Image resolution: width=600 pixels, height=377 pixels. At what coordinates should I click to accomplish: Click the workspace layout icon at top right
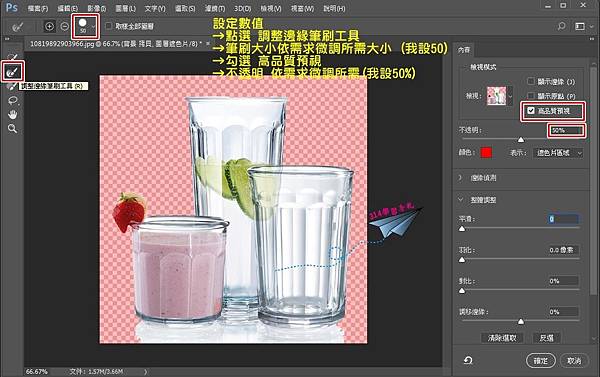[580, 26]
